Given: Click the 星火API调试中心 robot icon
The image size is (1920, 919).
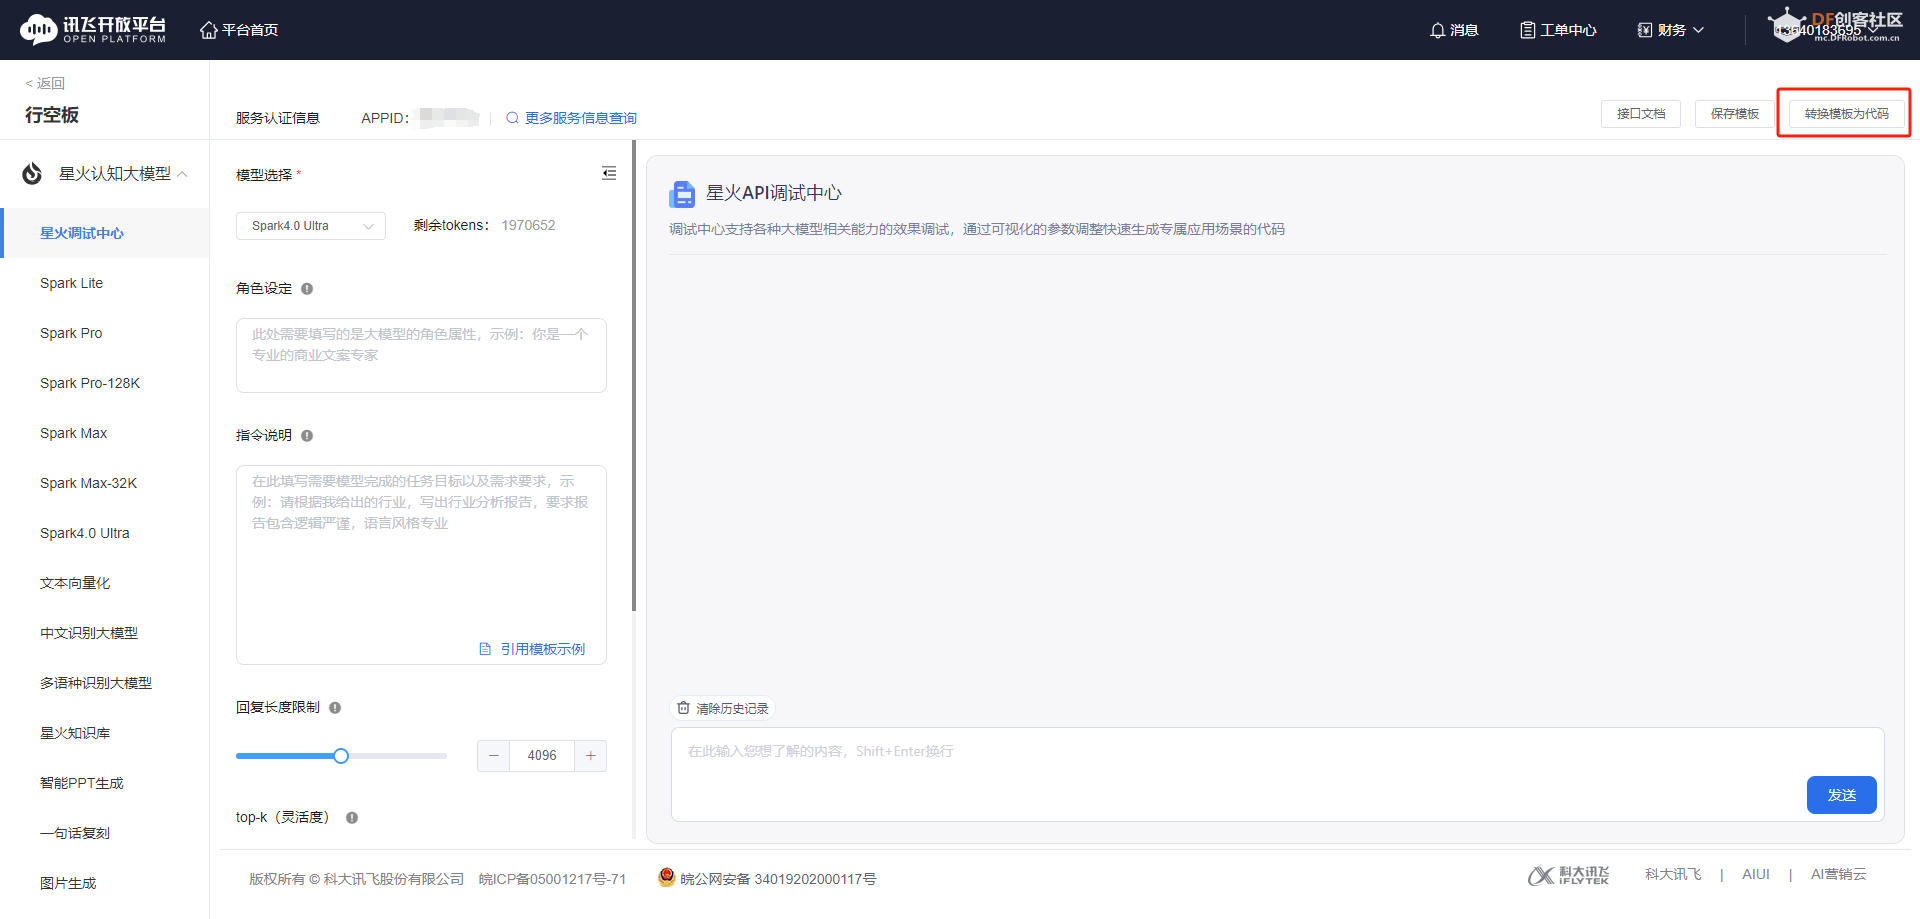Looking at the screenshot, I should [682, 193].
